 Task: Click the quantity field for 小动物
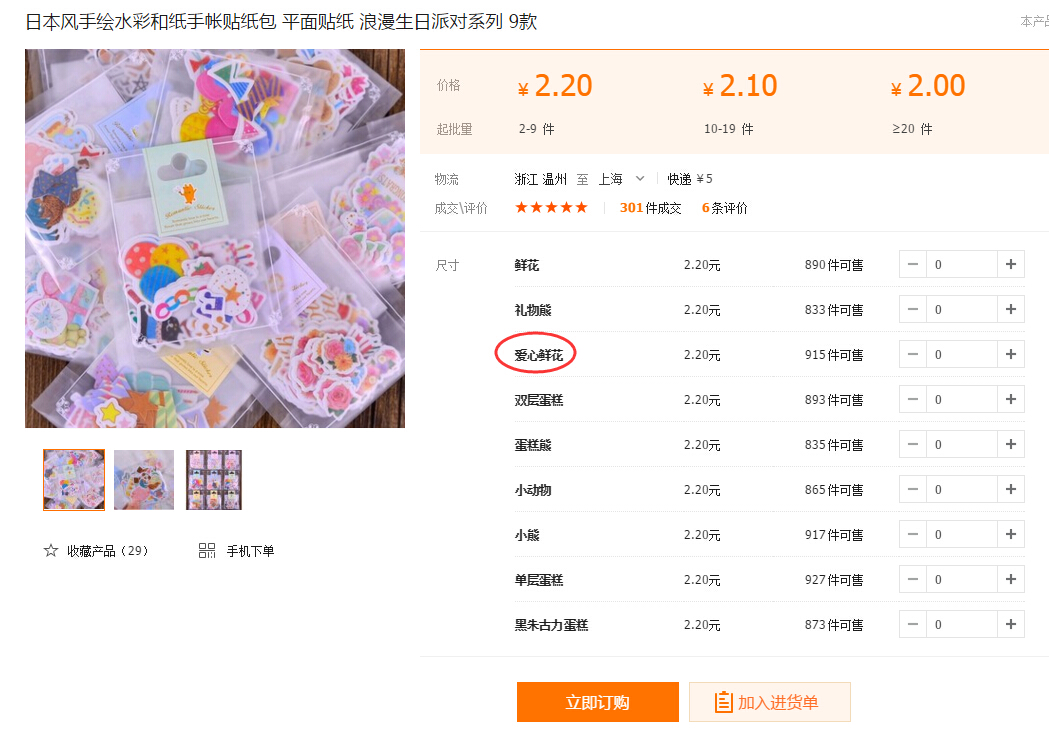coord(961,489)
